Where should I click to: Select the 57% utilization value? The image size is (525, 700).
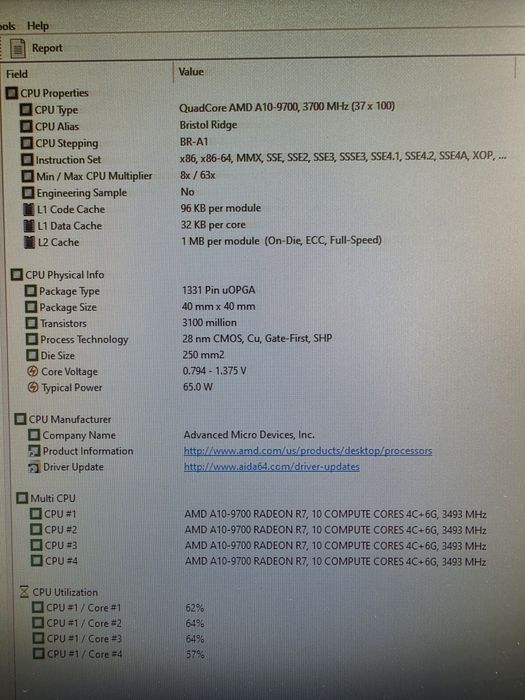pyautogui.click(x=195, y=654)
